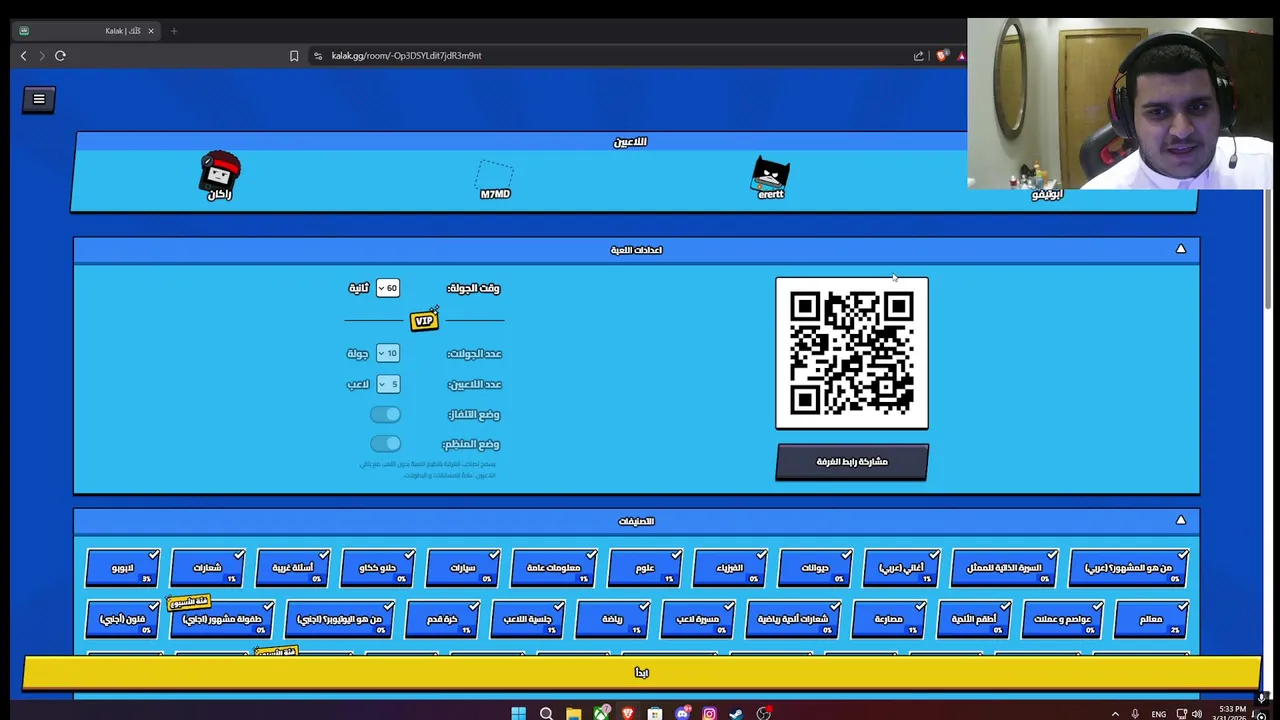Open the hamburger menu icon

[39, 99]
